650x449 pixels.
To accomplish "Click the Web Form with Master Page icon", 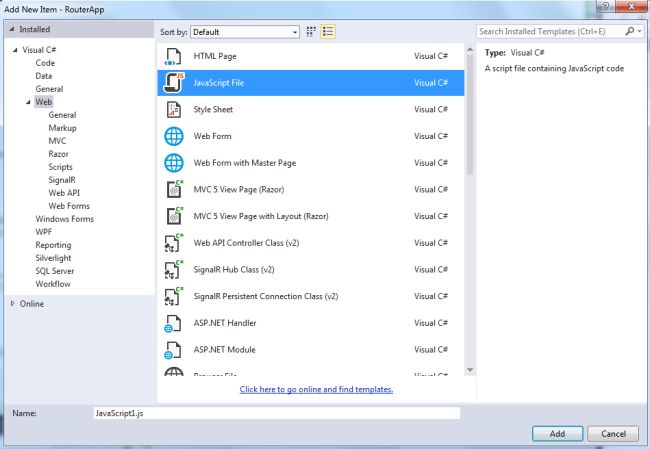I will [x=174, y=163].
